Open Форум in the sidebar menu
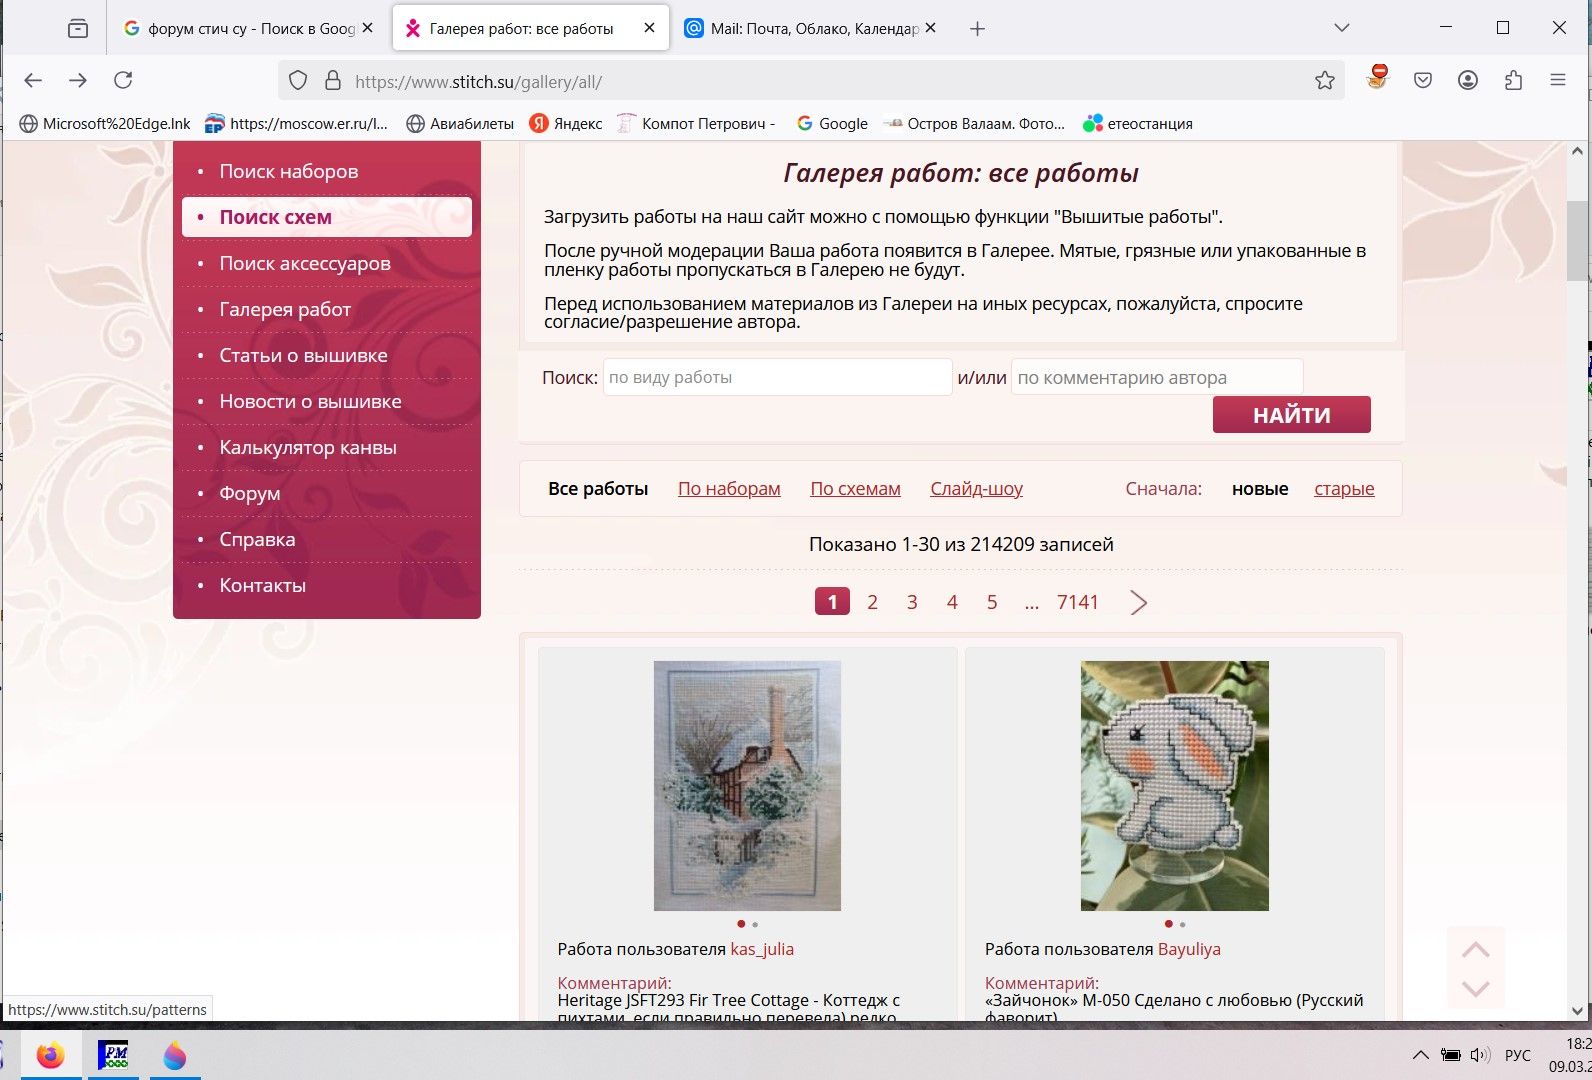This screenshot has height=1080, width=1592. pos(250,494)
